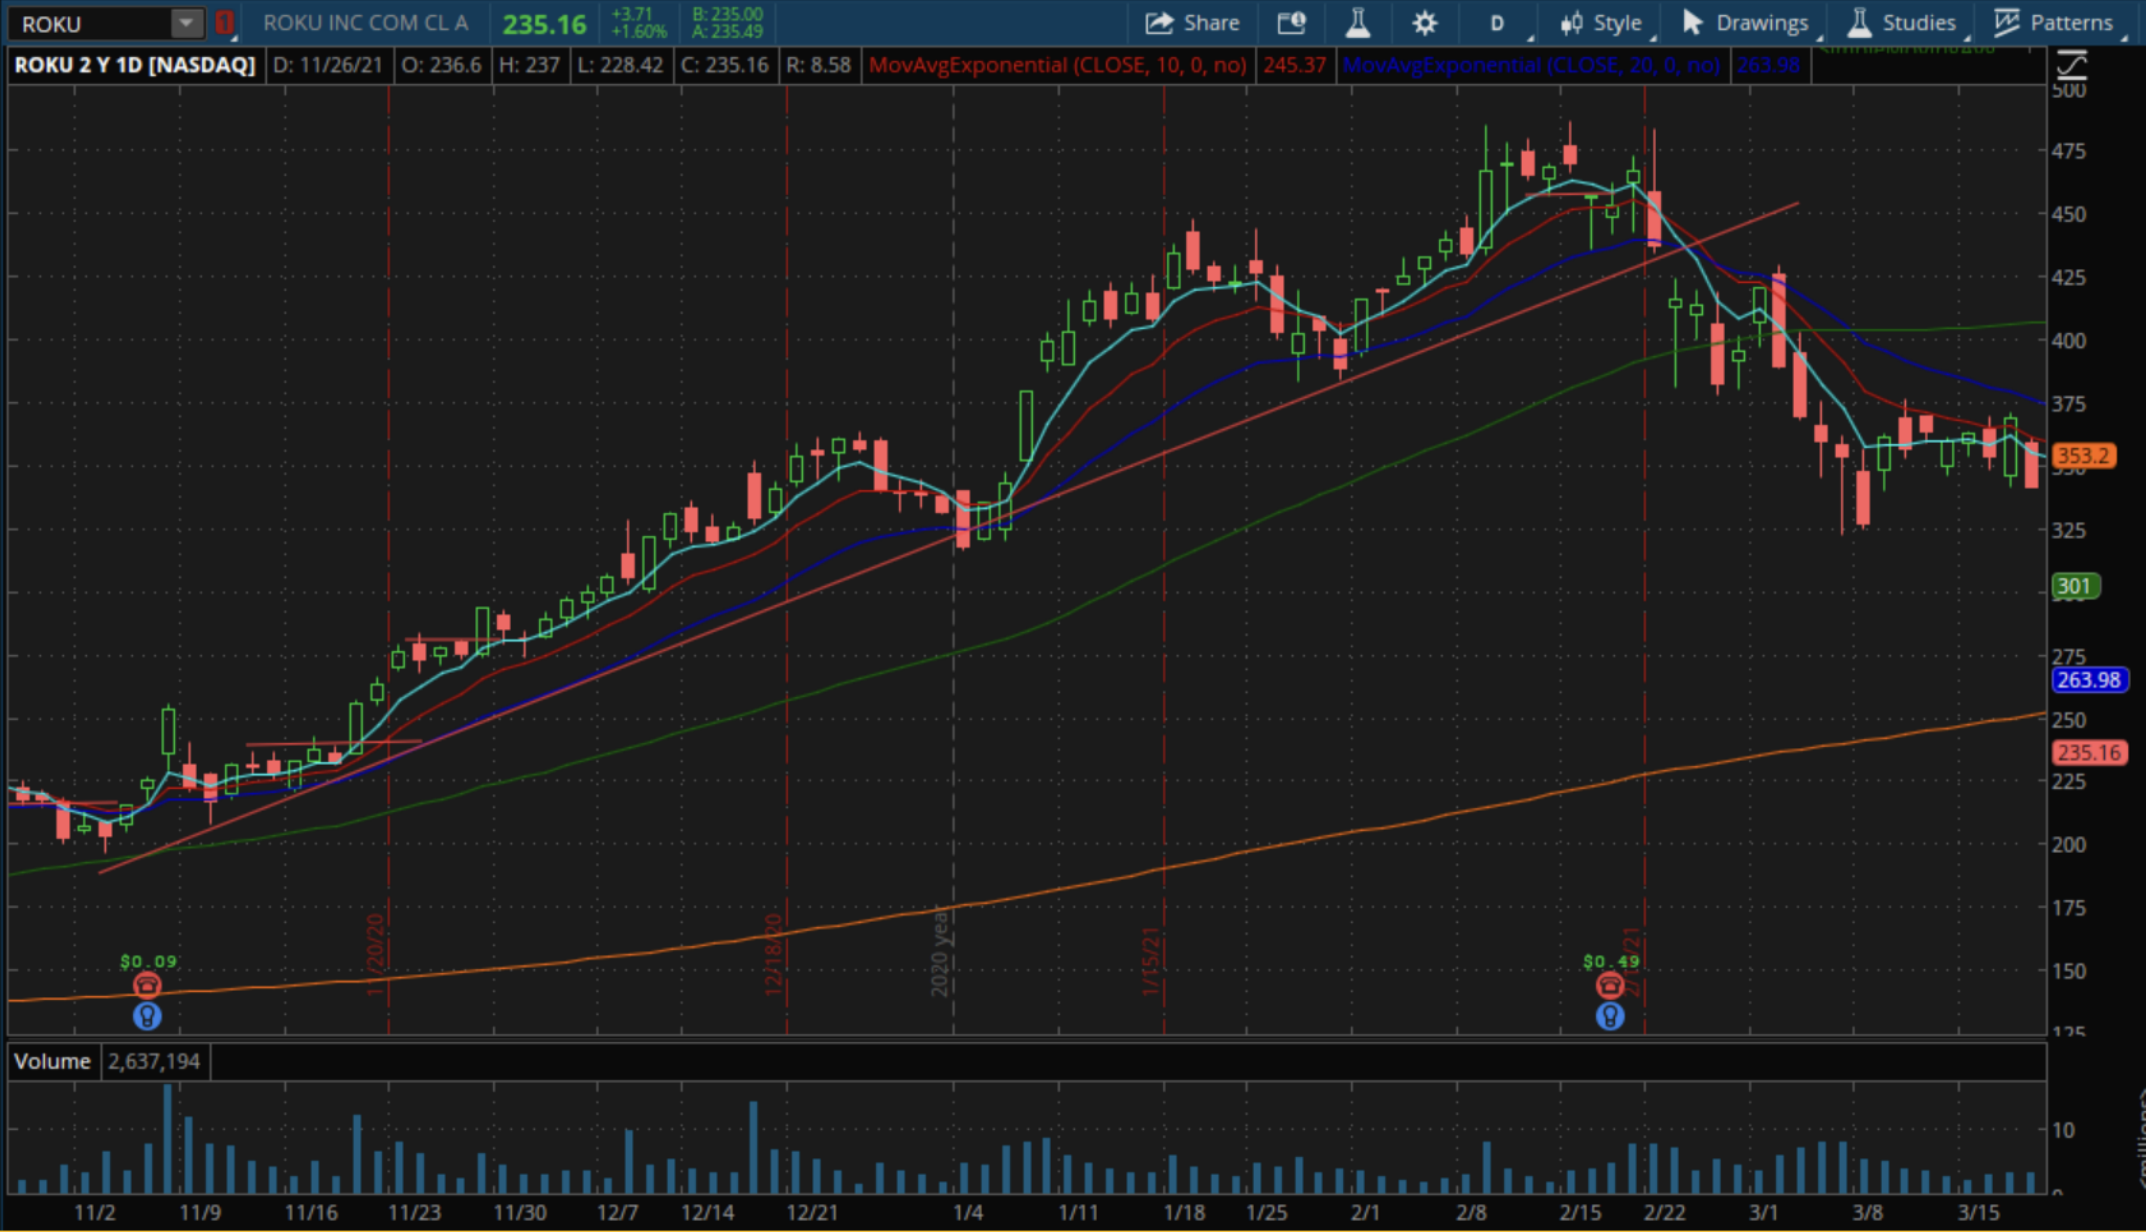Click the bid/ask B: 235.00 A: 235.49 readout
Image resolution: width=2146 pixels, height=1232 pixels.
tap(727, 22)
